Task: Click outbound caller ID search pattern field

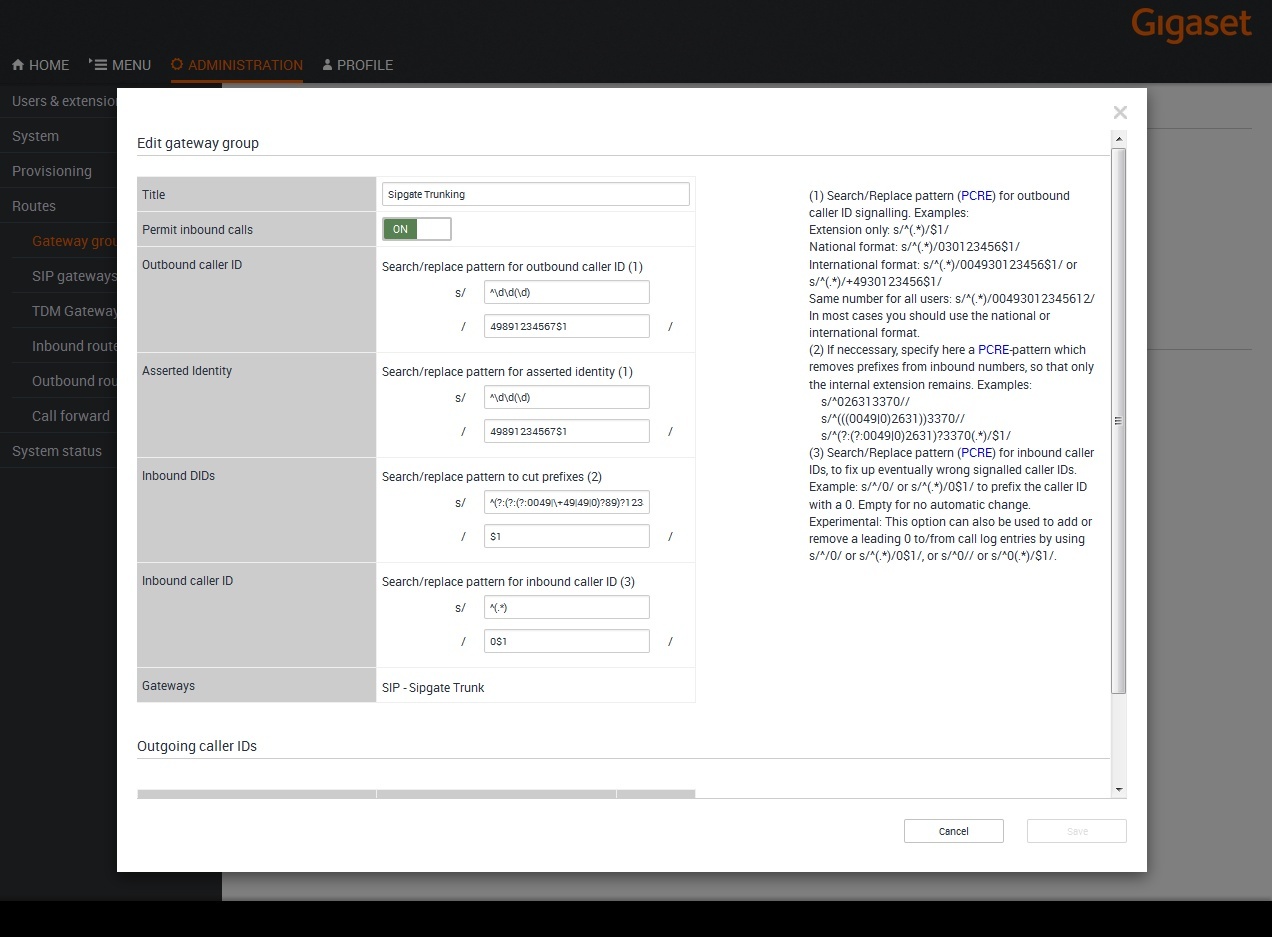Action: pos(567,292)
